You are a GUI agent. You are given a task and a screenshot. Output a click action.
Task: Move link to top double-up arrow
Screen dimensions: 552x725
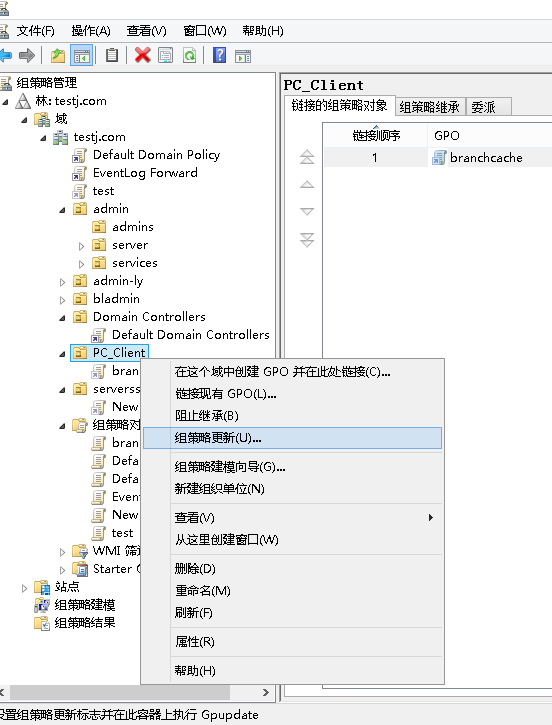tap(307, 157)
